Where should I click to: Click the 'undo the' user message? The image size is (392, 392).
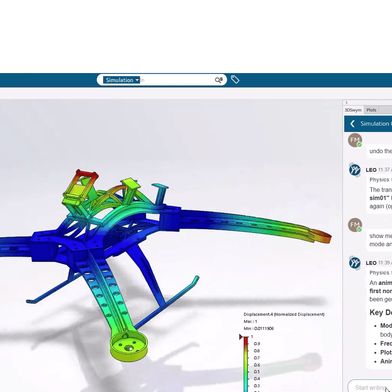(x=381, y=151)
